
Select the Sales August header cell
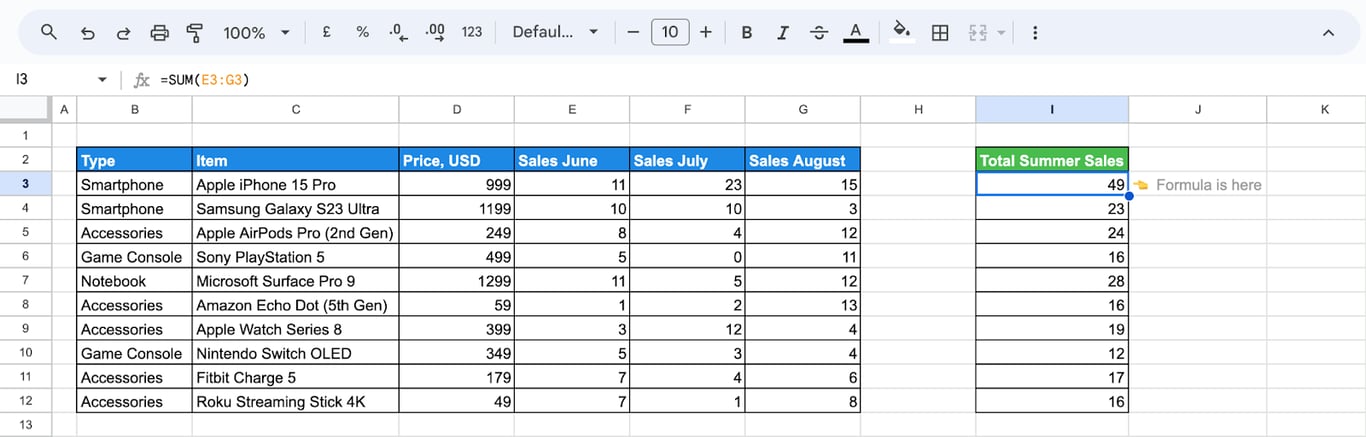[803, 160]
